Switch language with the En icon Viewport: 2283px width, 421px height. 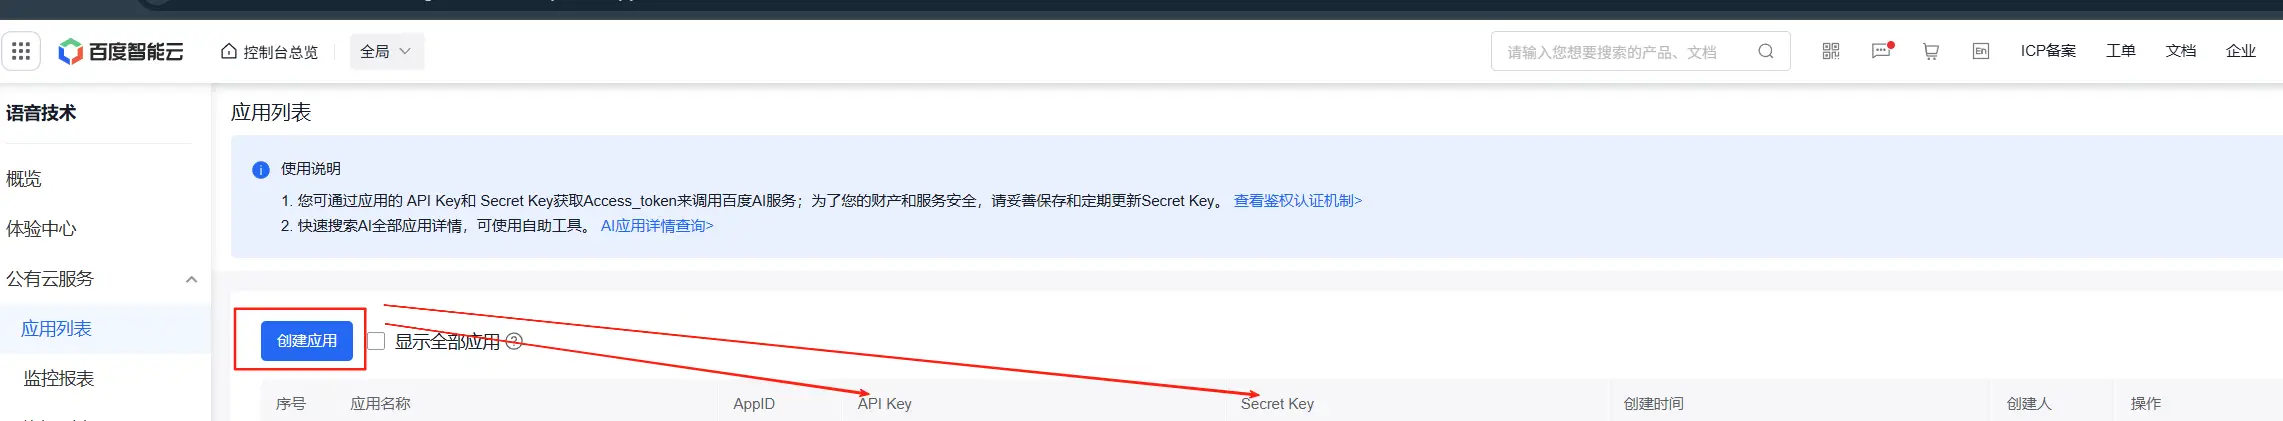click(x=1981, y=52)
